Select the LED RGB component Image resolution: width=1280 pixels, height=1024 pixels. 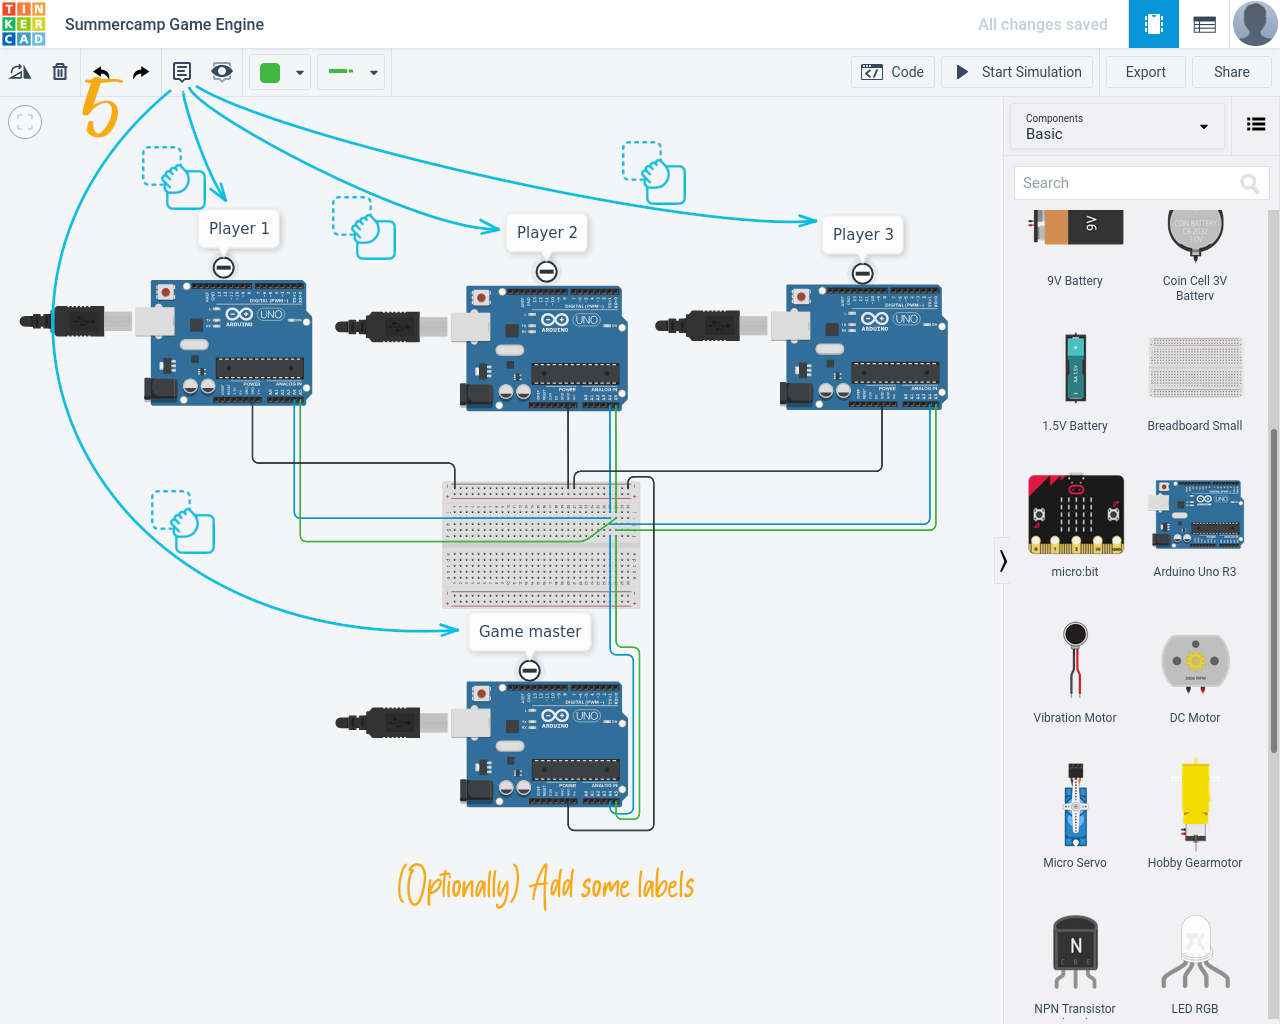coord(1195,964)
